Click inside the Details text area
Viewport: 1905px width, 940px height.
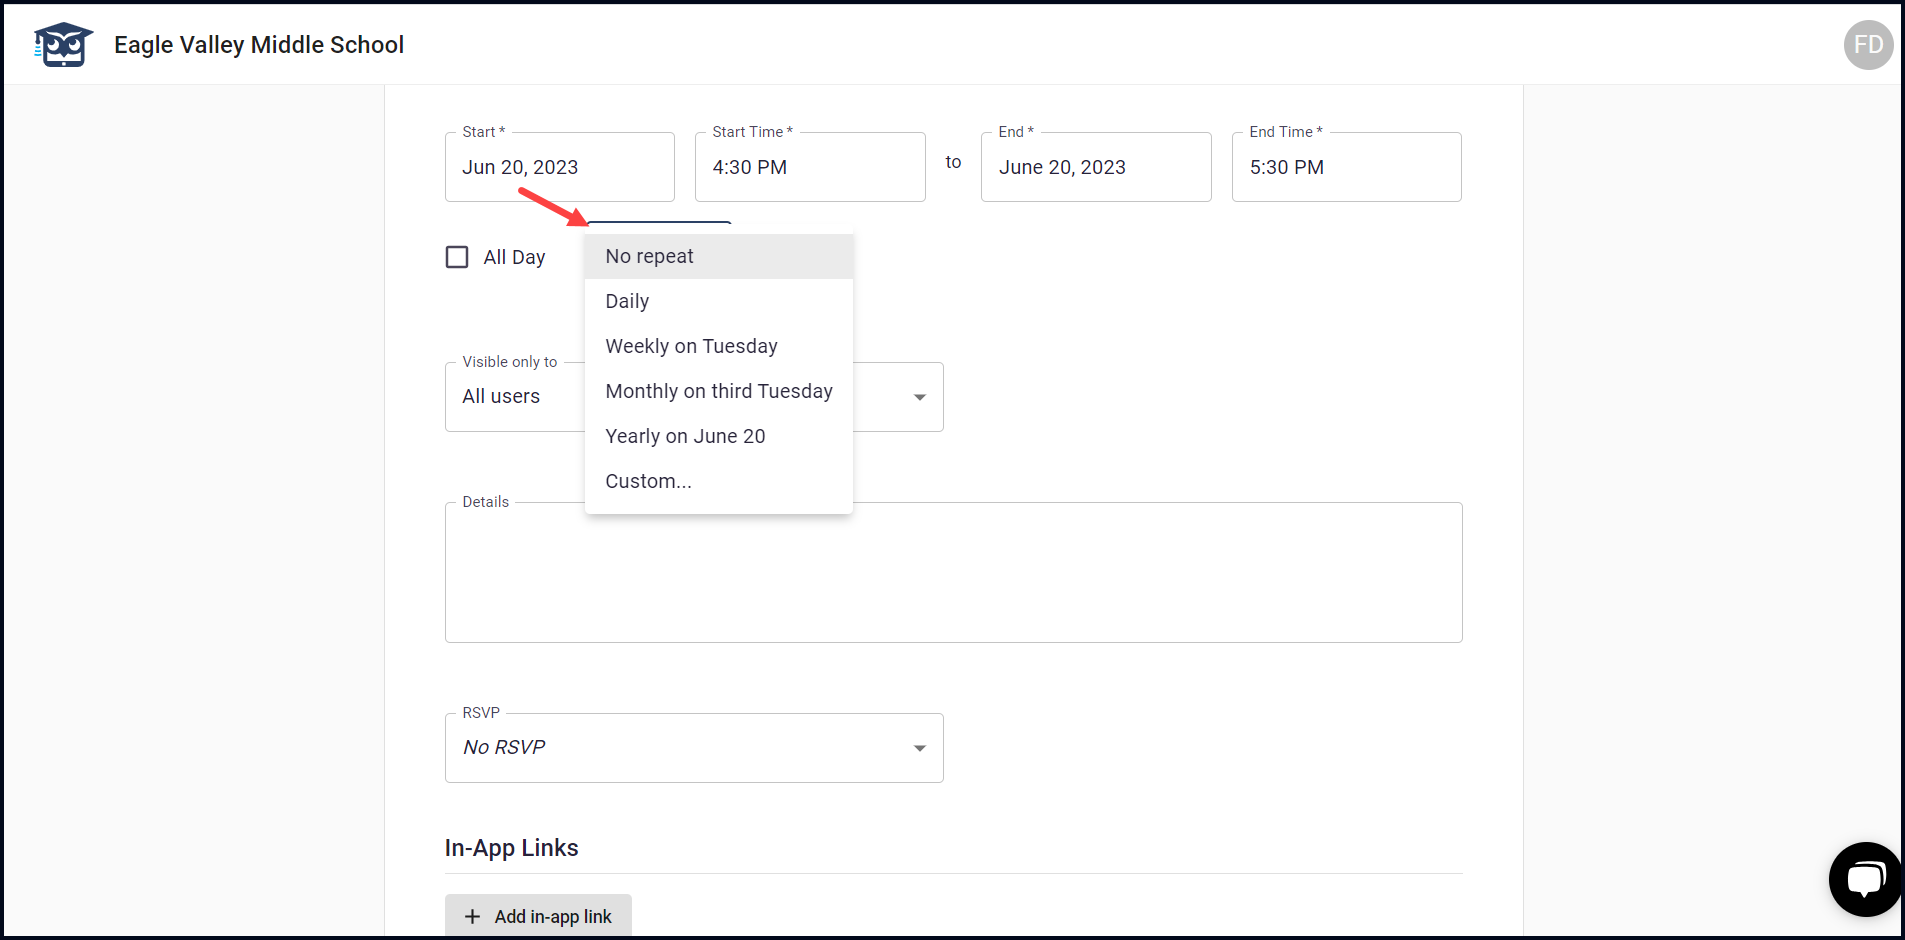(x=954, y=572)
